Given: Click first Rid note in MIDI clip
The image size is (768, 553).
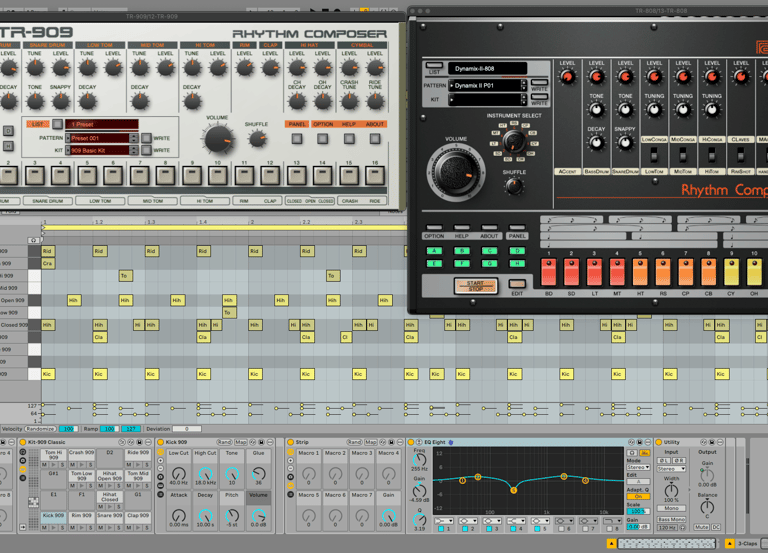Looking at the screenshot, I should [x=48, y=251].
